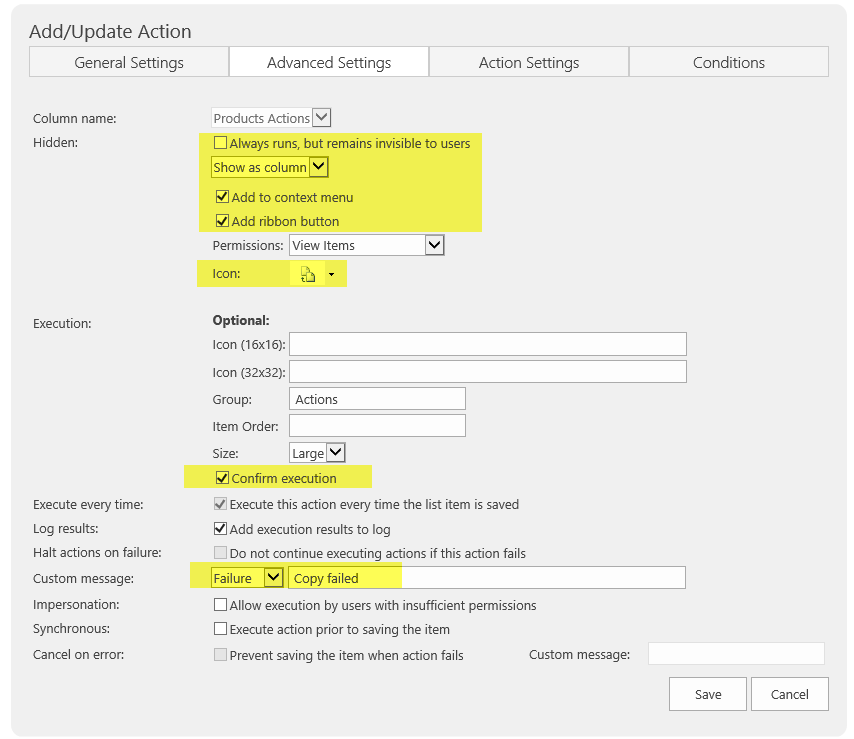
Task: Click the copy document icon next to Icon
Action: point(308,274)
